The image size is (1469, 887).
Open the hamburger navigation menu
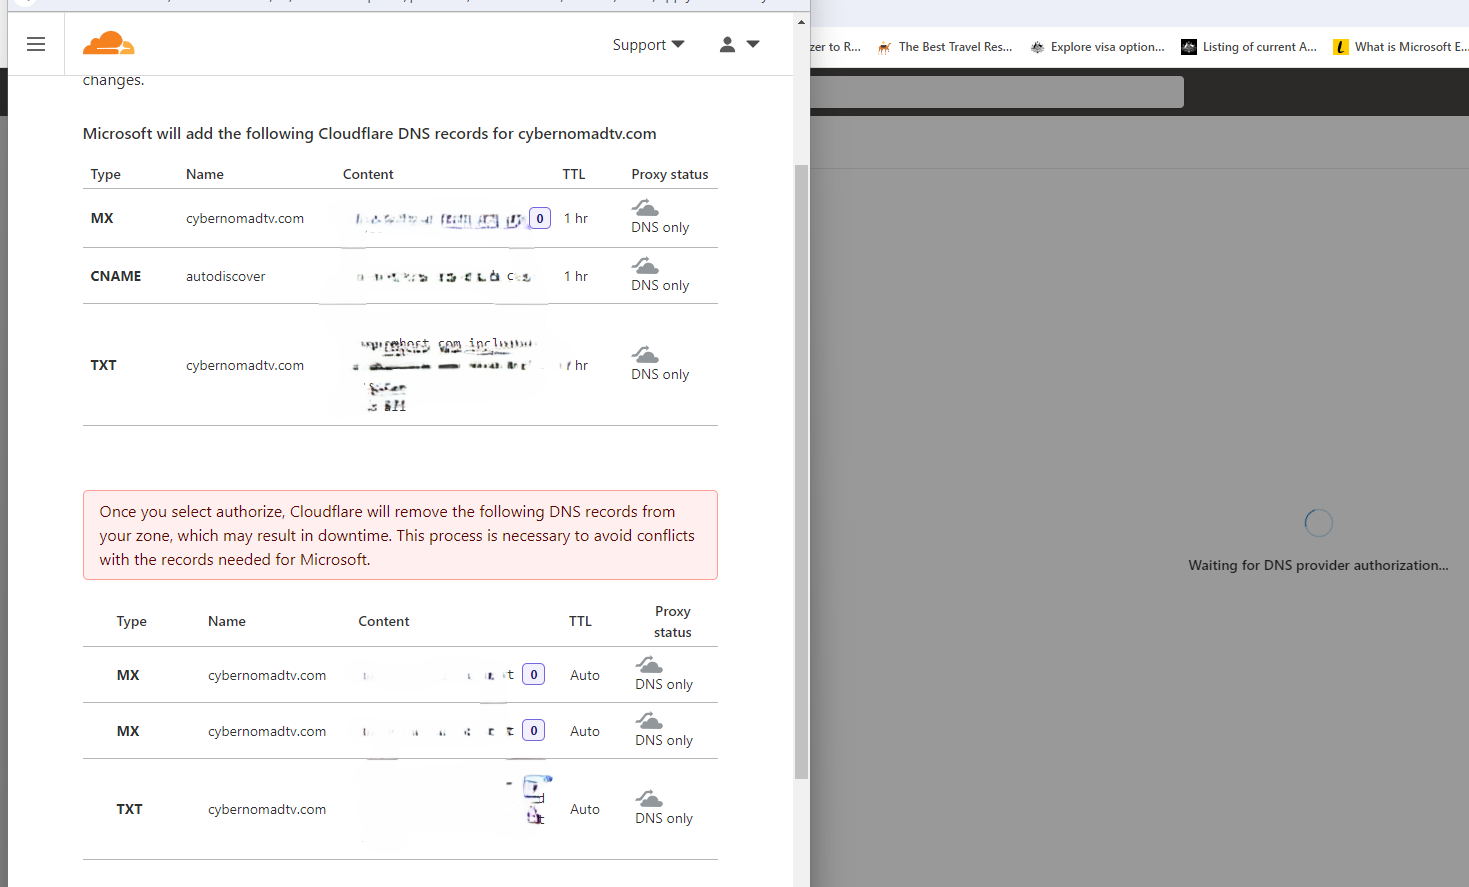(36, 44)
